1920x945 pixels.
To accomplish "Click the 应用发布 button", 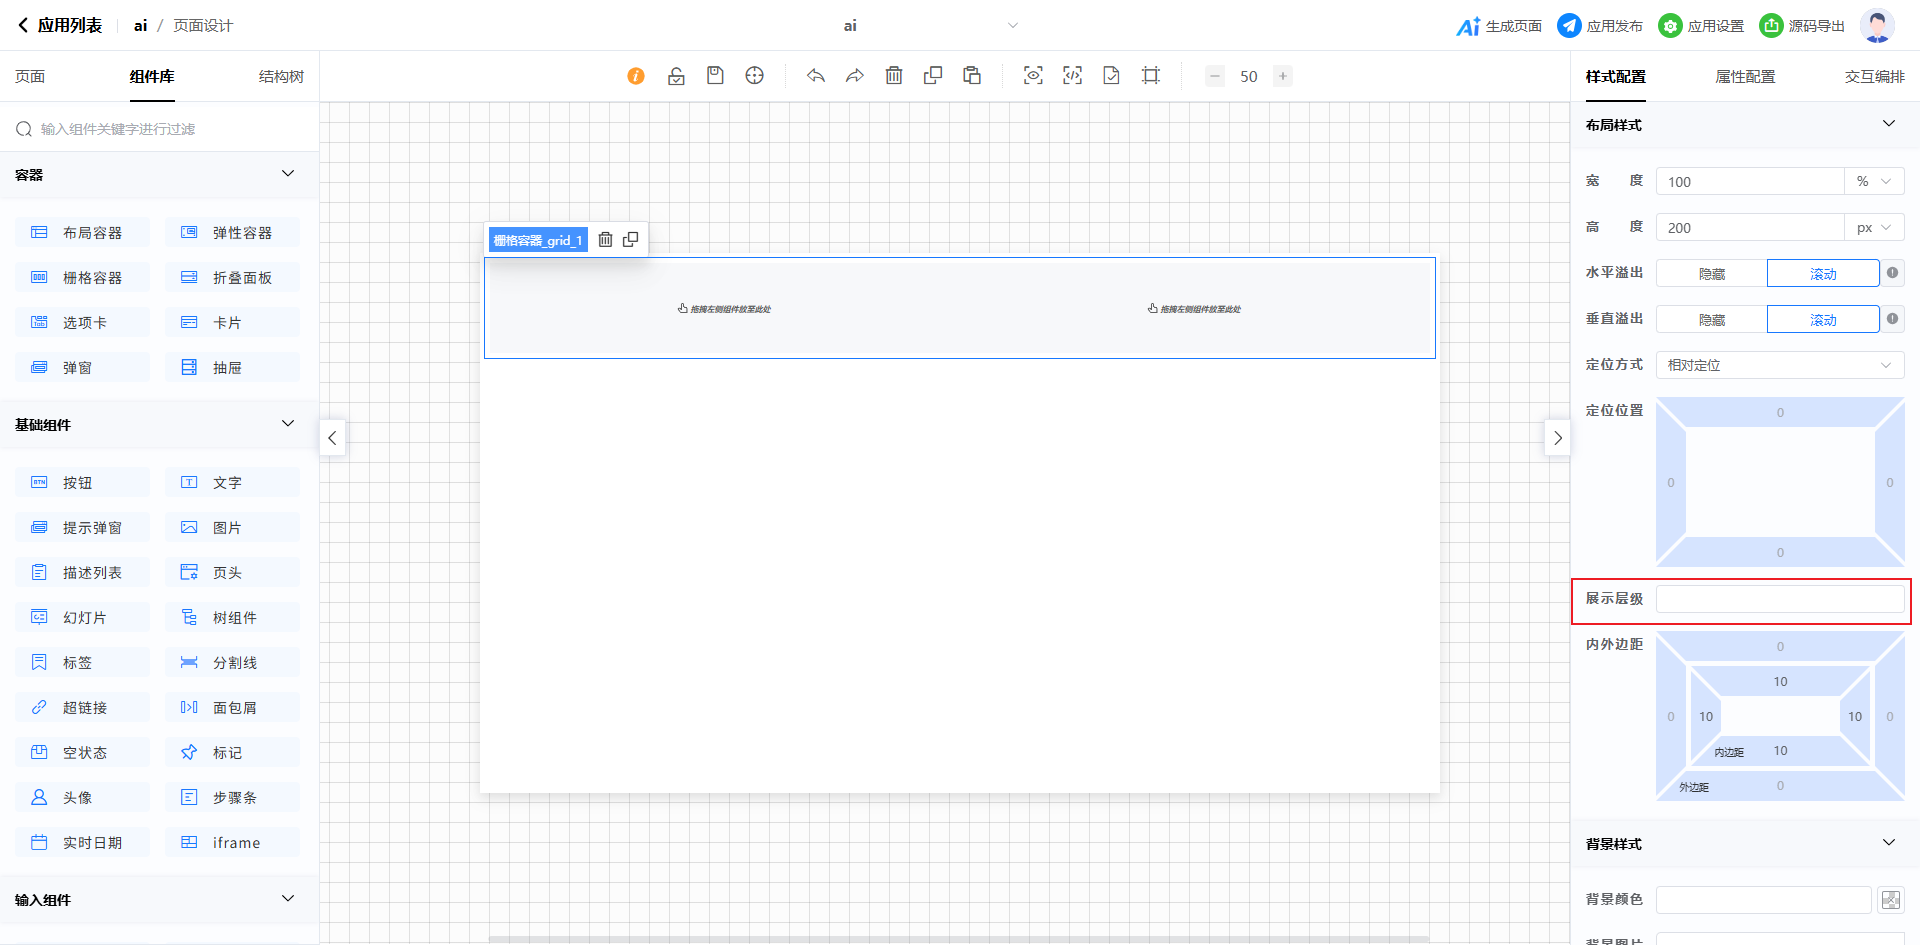I will (x=1600, y=26).
